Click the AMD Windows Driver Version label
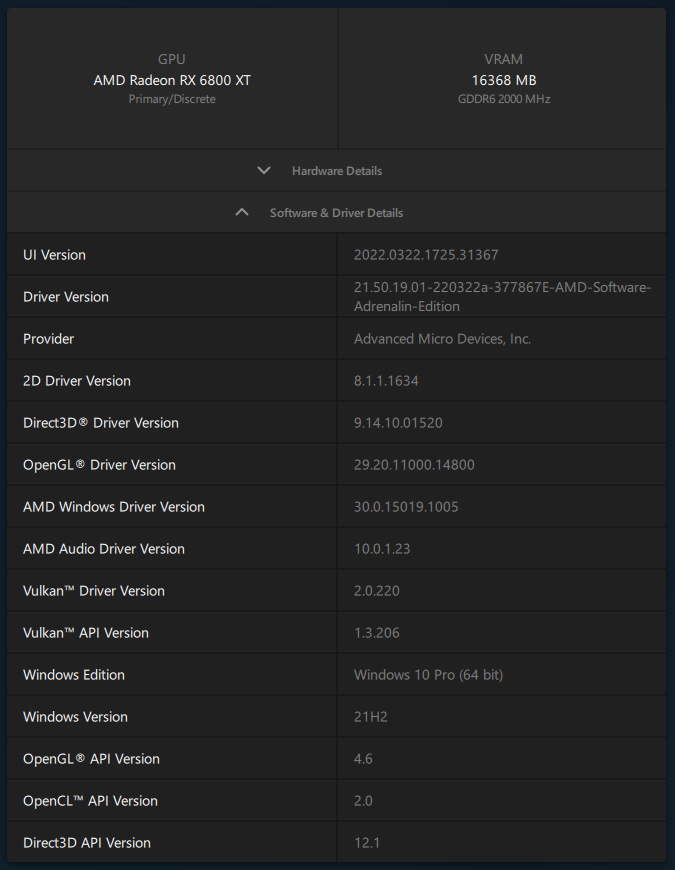Screen dimensions: 675x870 (x=114, y=507)
